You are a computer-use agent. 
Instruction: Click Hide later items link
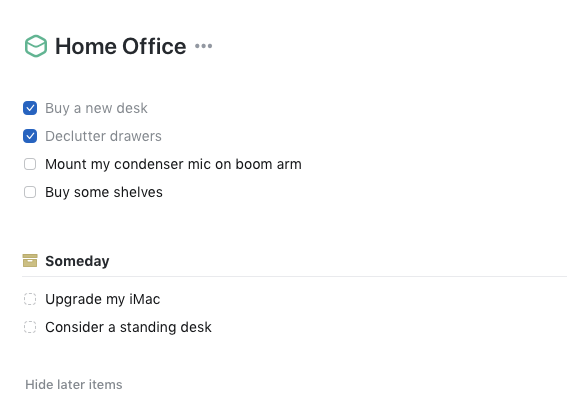74,385
